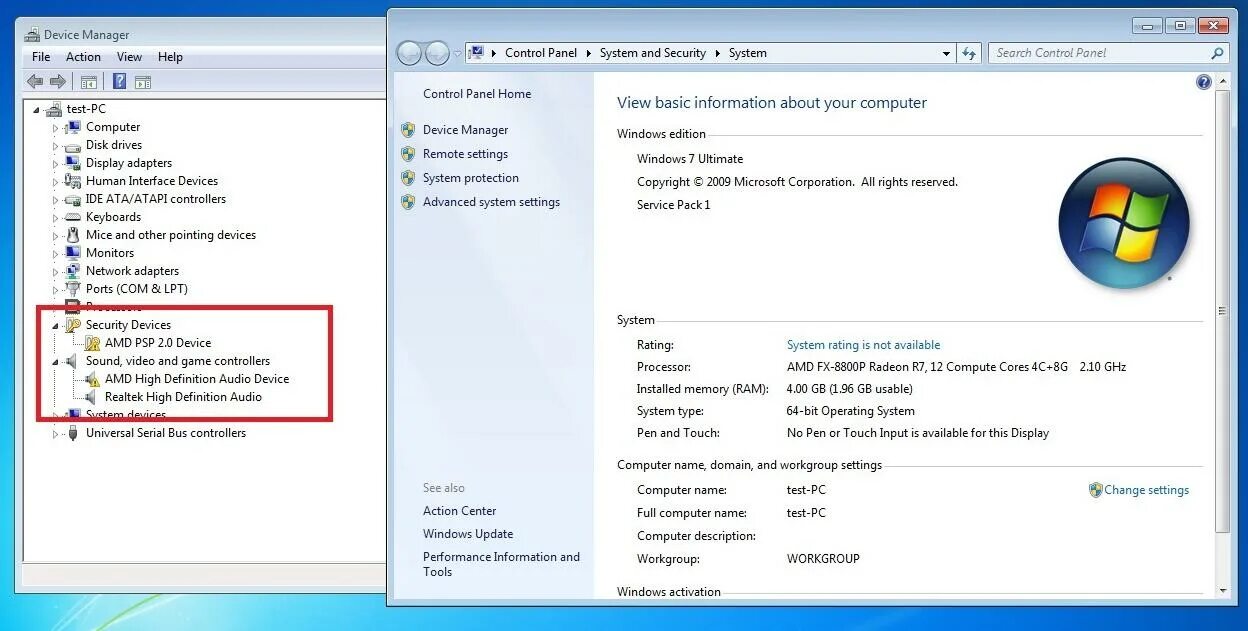The height and width of the screenshot is (631, 1248).
Task: Open the System protection link
Action: tap(470, 178)
